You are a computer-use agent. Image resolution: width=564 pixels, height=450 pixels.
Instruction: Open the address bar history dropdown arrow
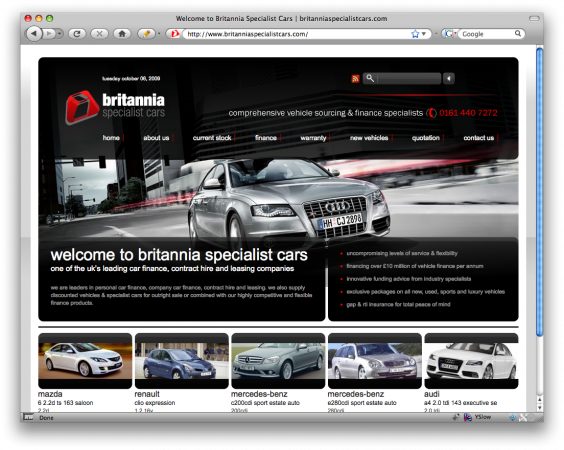pos(424,34)
